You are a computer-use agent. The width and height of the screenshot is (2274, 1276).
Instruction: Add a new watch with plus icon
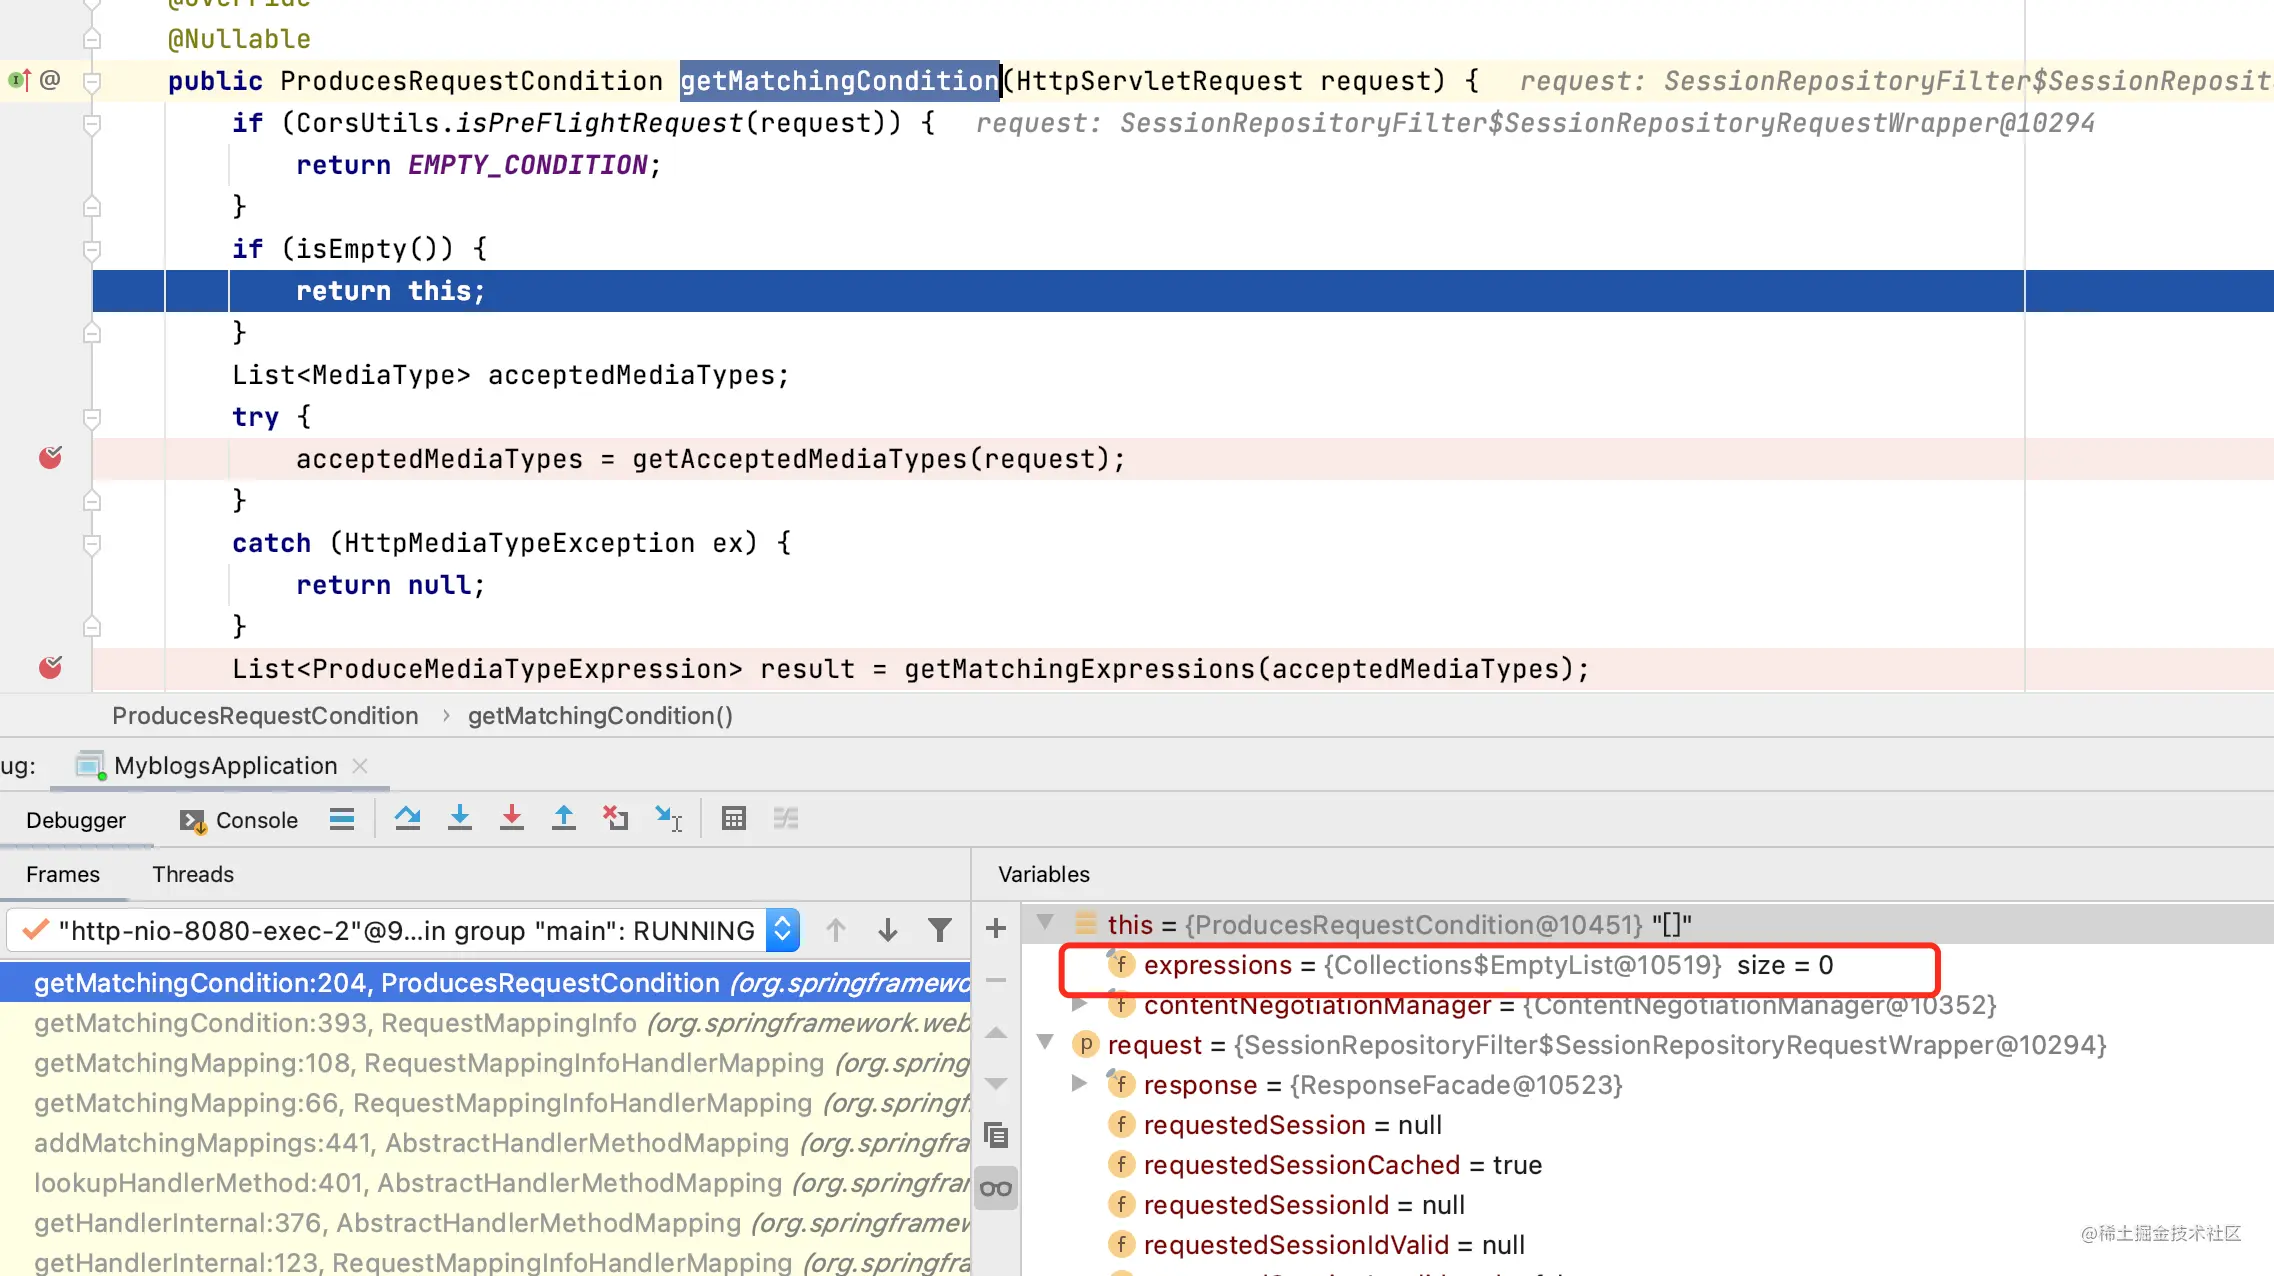[x=996, y=929]
